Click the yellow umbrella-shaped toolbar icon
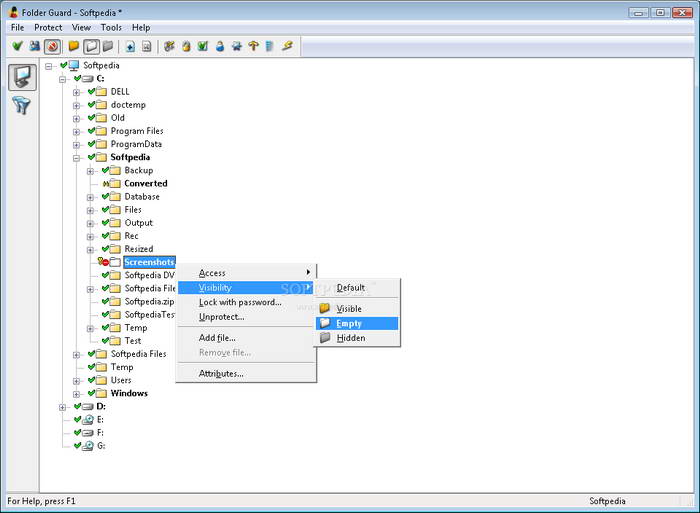 pyautogui.click(x=254, y=46)
